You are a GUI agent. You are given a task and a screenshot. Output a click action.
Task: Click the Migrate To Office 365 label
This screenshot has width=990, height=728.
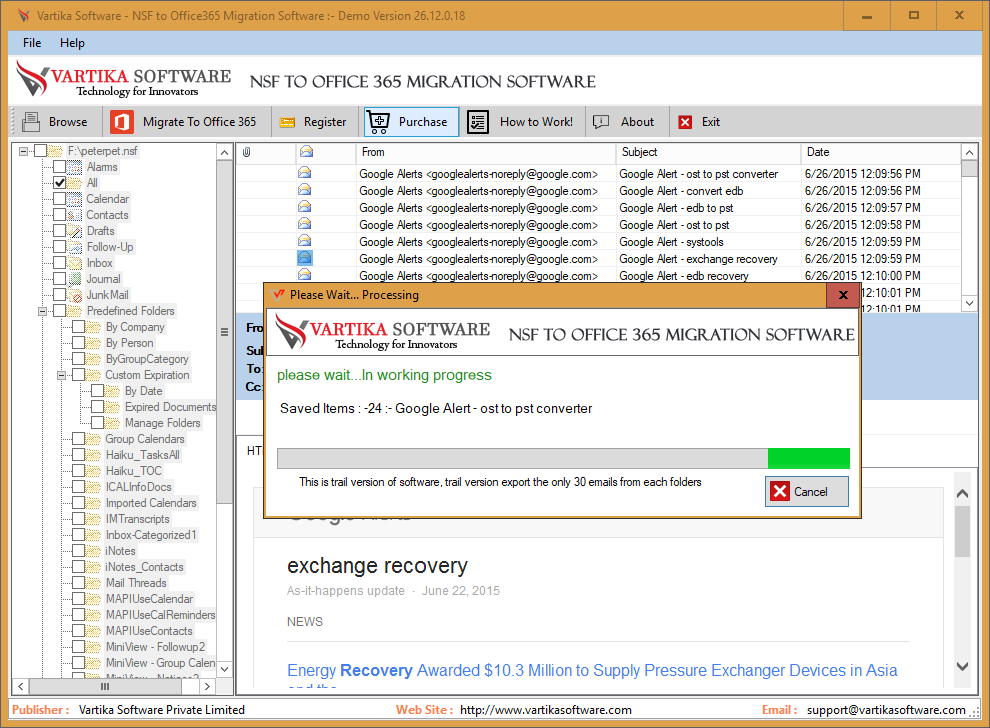tap(200, 122)
